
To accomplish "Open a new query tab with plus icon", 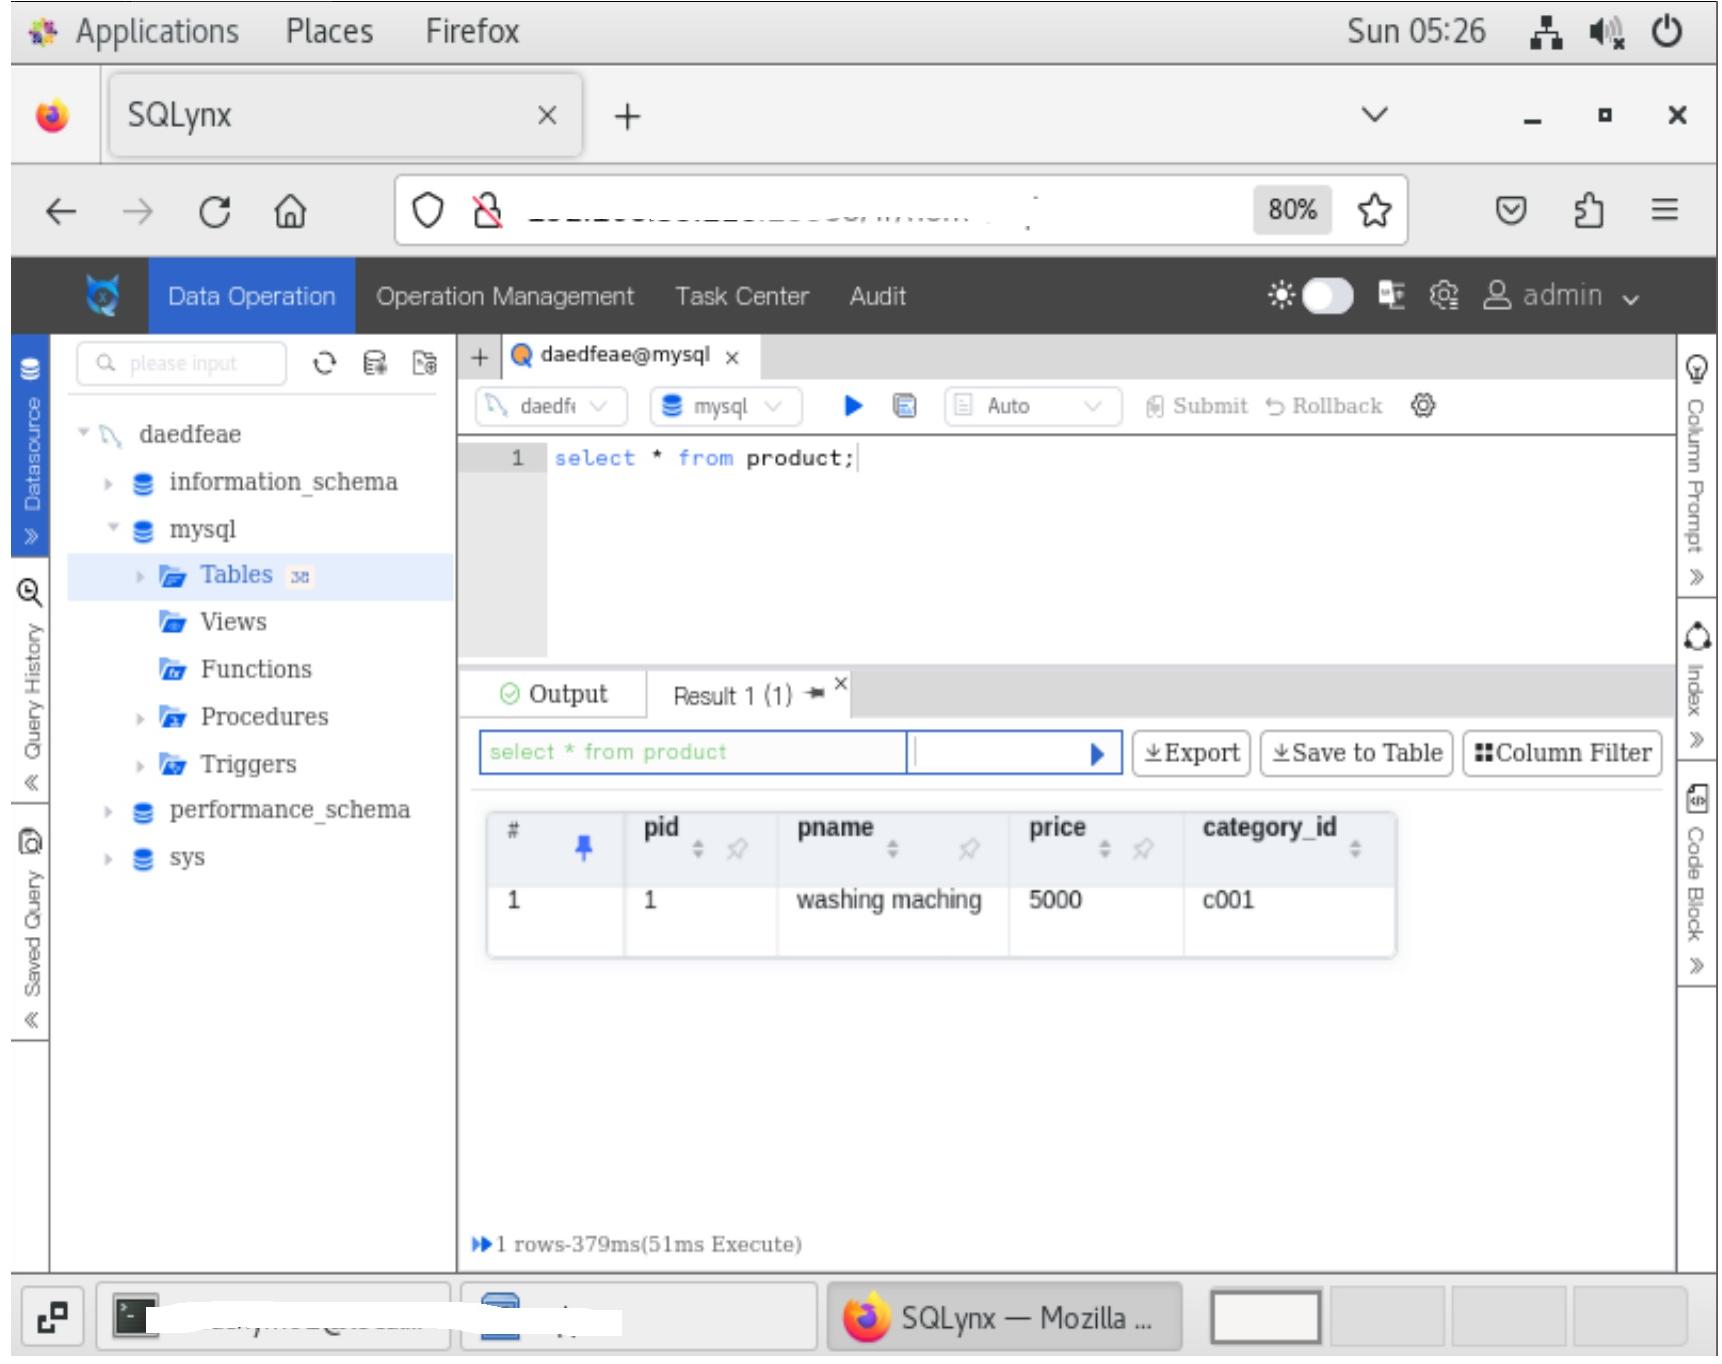I will click(480, 357).
